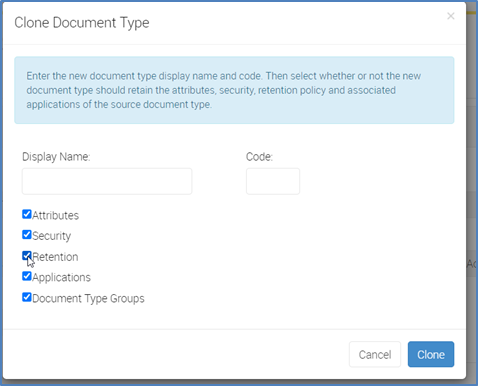Click the Security label text
The height and width of the screenshot is (386, 478).
(x=52, y=236)
